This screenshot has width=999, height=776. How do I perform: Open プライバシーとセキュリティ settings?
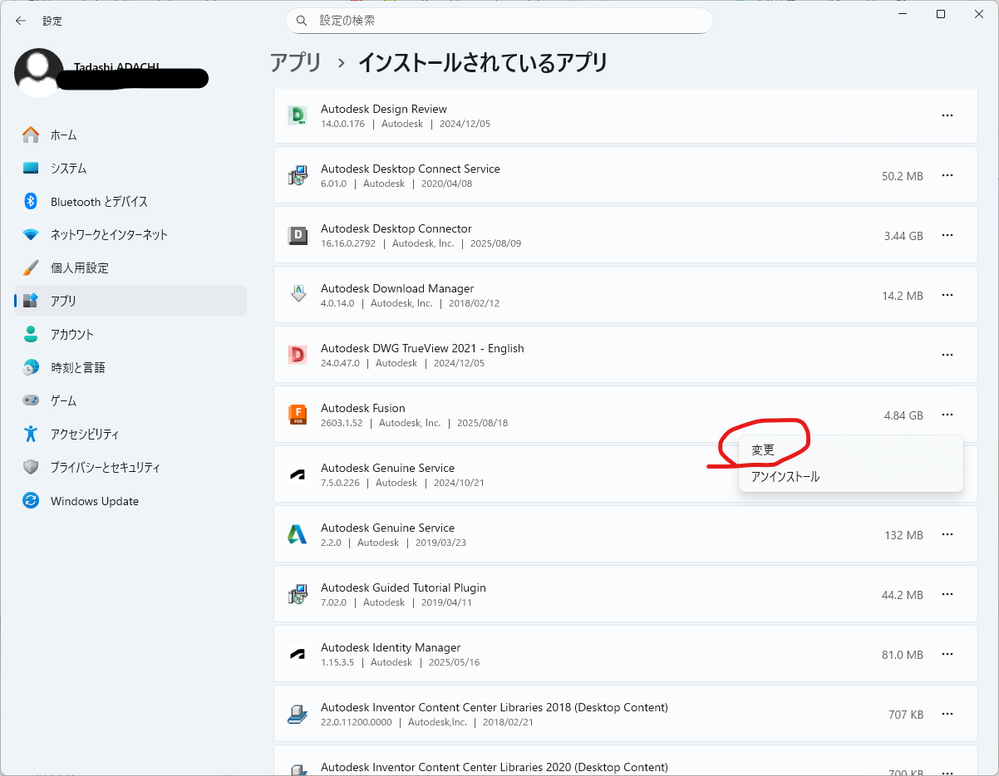(130, 467)
